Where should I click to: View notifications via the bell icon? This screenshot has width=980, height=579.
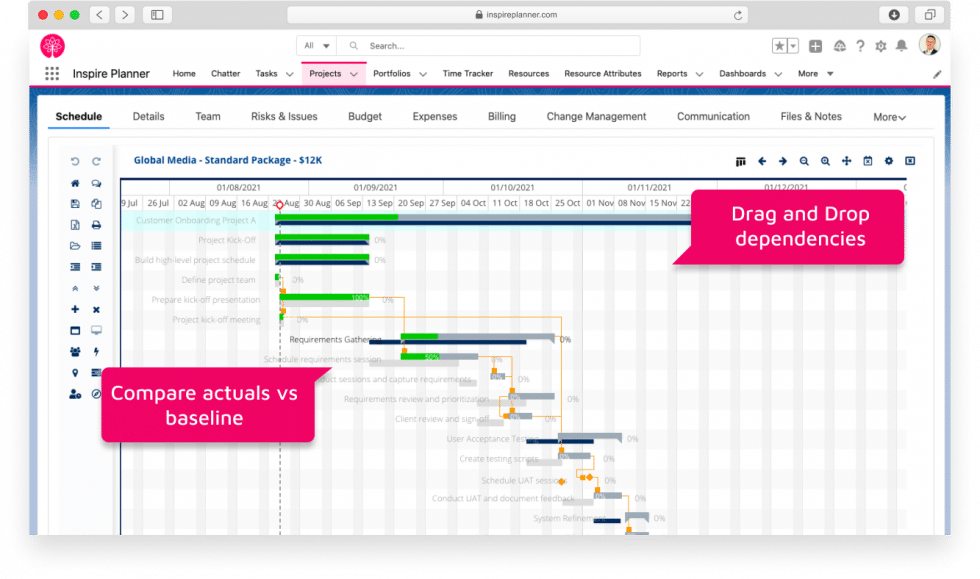903,46
